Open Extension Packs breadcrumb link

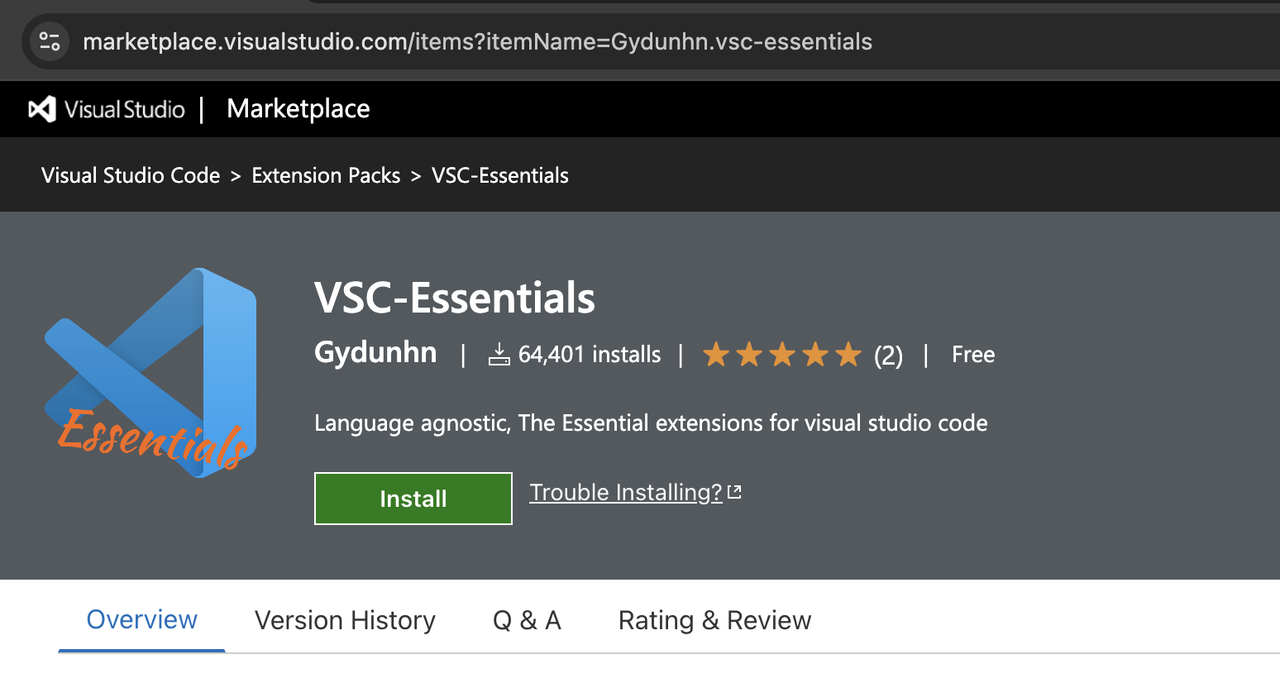pyautogui.click(x=326, y=175)
